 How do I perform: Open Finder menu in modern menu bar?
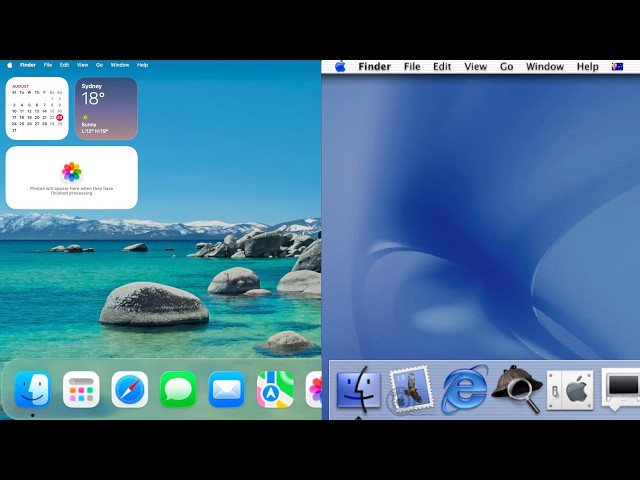(x=28, y=65)
